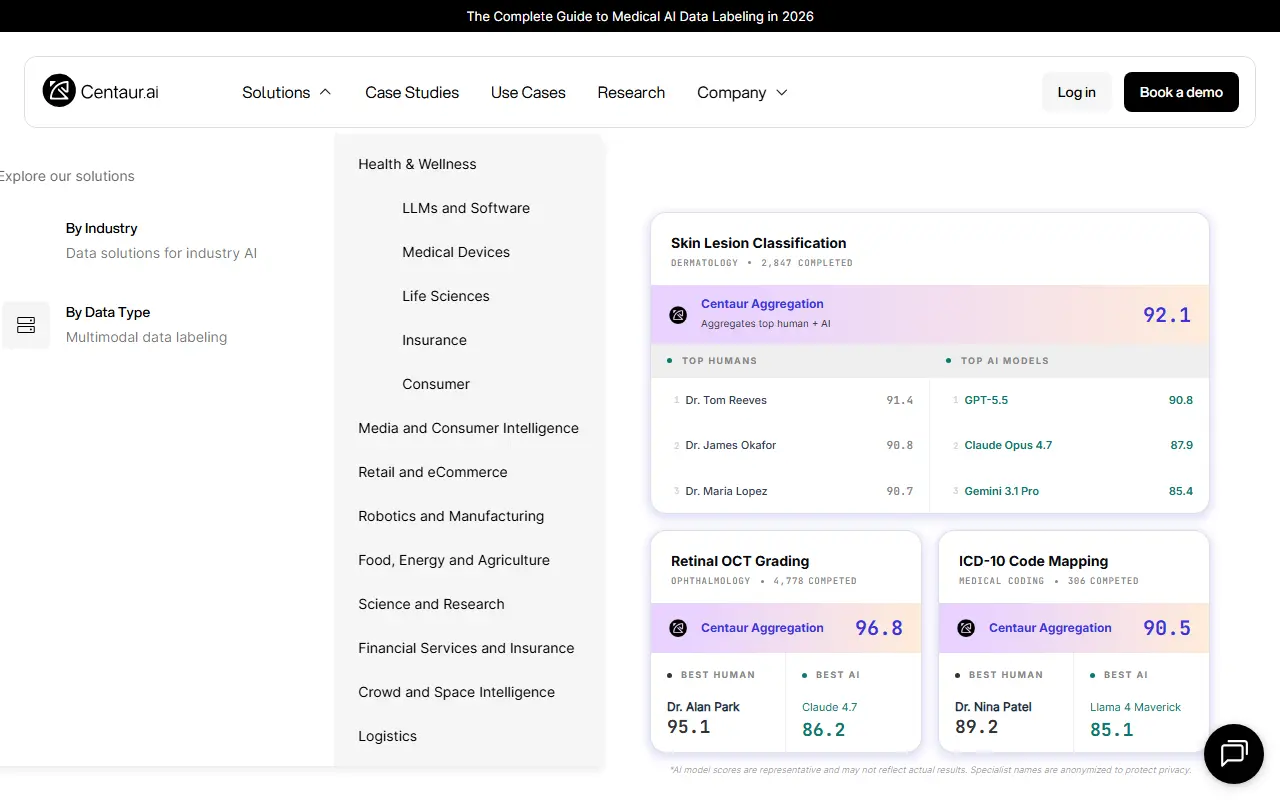Click the 92.1 aggregation score

[x=1167, y=315]
